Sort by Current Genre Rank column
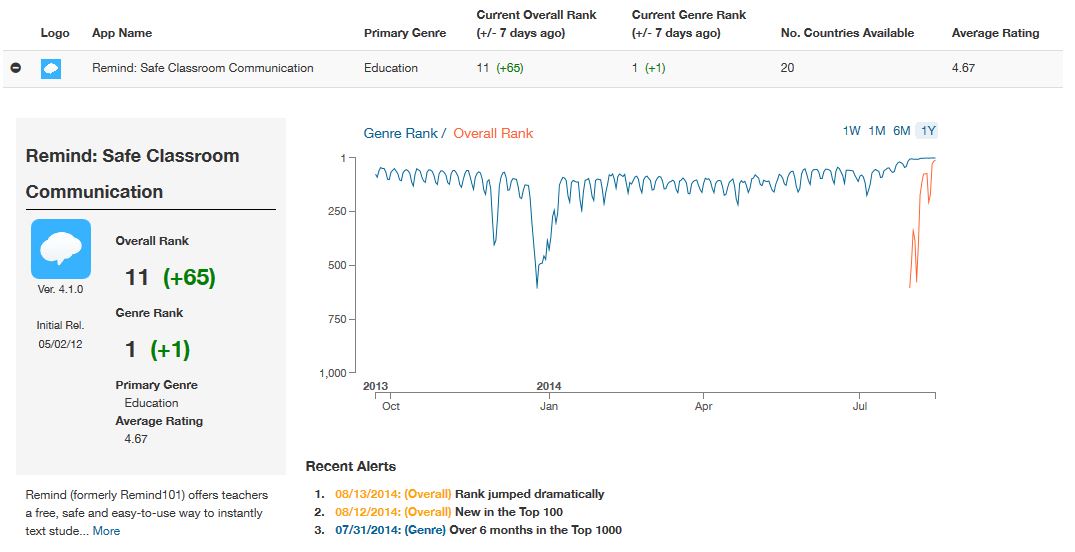Image resolution: width=1075 pixels, height=552 pixels. pyautogui.click(x=689, y=24)
